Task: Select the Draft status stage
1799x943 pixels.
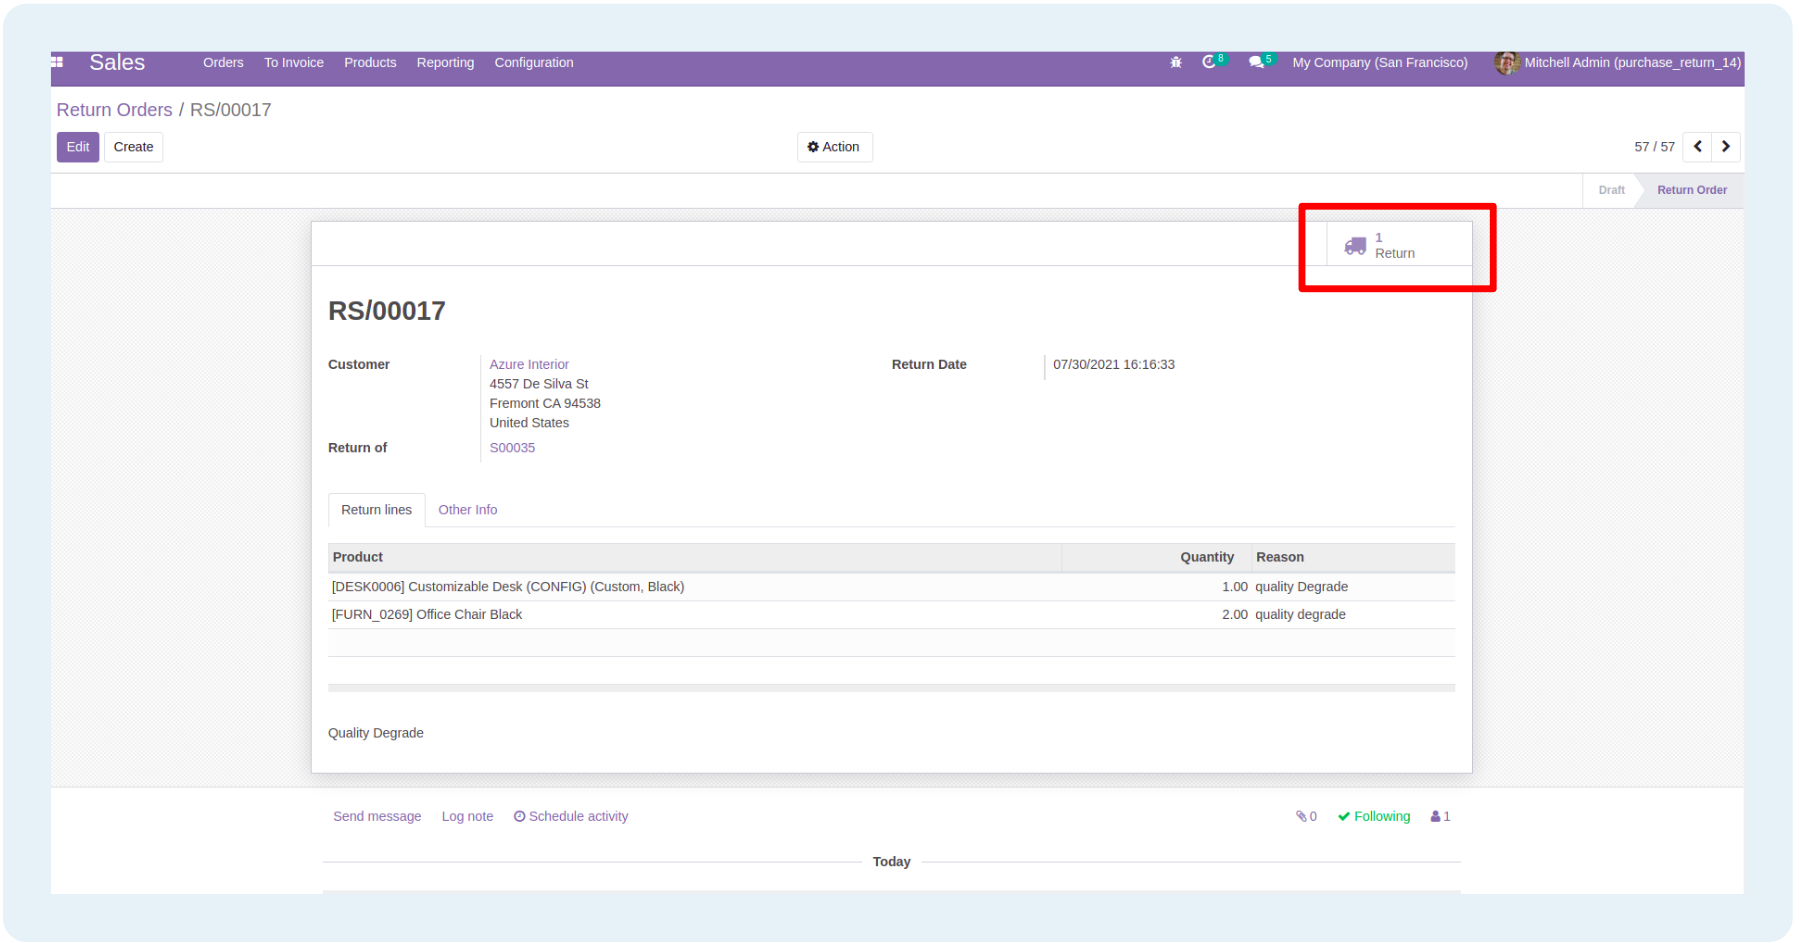Action: tap(1611, 190)
